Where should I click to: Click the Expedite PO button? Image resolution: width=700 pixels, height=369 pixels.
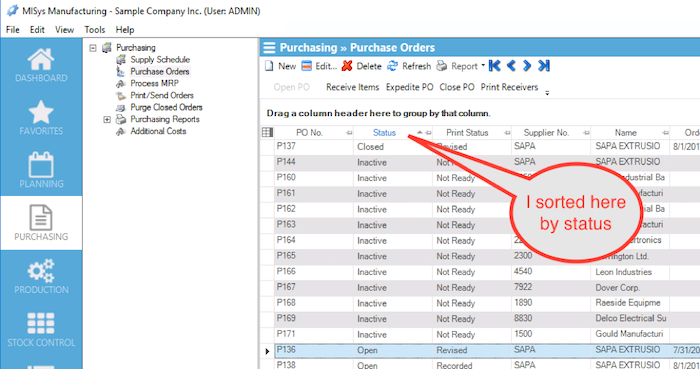pos(410,87)
